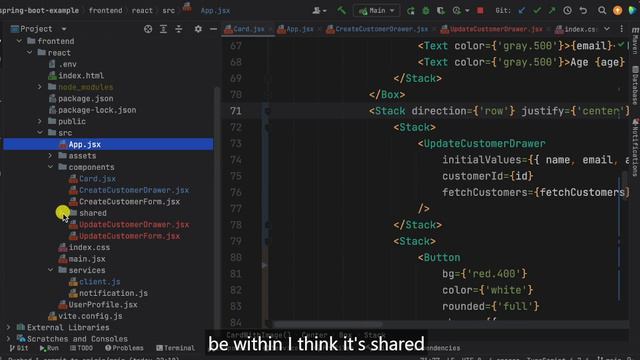The height and width of the screenshot is (360, 640).
Task: Open Search Everywhere magnifier
Action: pyautogui.click(x=602, y=11)
